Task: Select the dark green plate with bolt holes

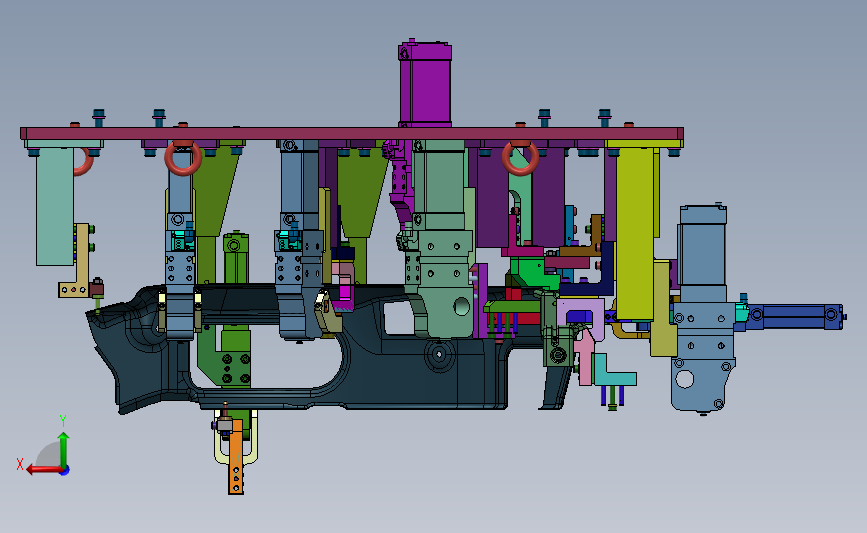Action: click(227, 359)
